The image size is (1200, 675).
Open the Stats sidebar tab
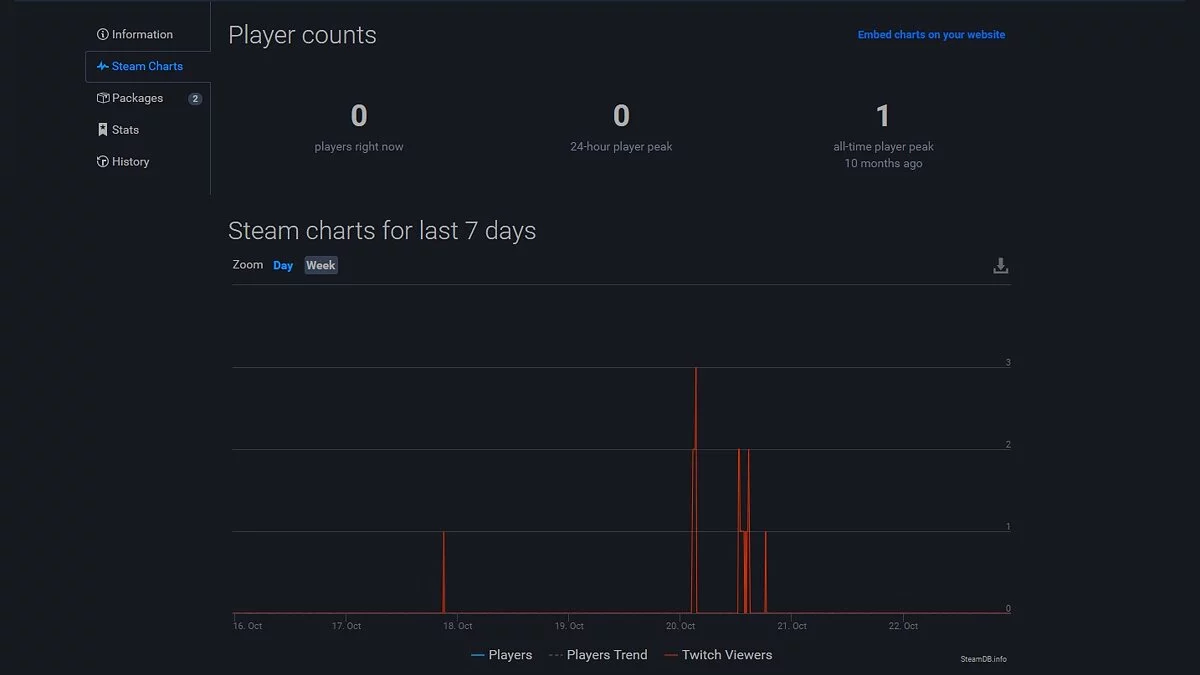[x=147, y=130]
